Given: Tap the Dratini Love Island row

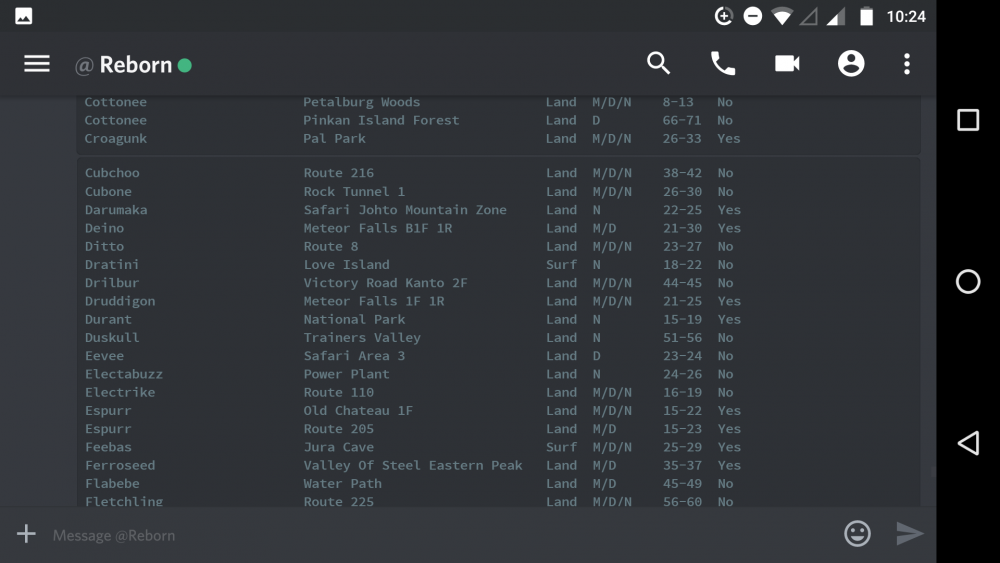Looking at the screenshot, I should (408, 265).
